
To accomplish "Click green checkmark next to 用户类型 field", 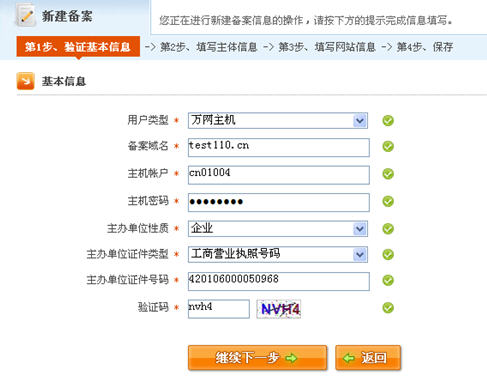I will [x=388, y=120].
